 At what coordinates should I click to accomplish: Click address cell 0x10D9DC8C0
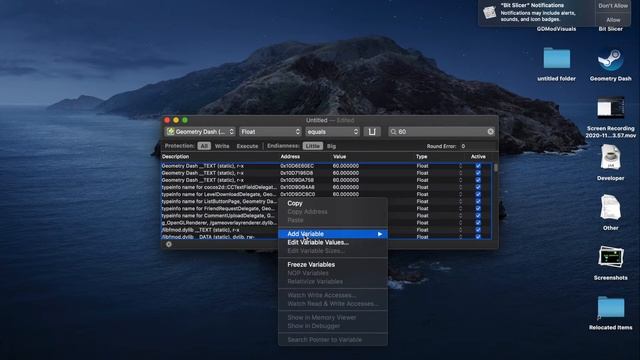tap(297, 194)
